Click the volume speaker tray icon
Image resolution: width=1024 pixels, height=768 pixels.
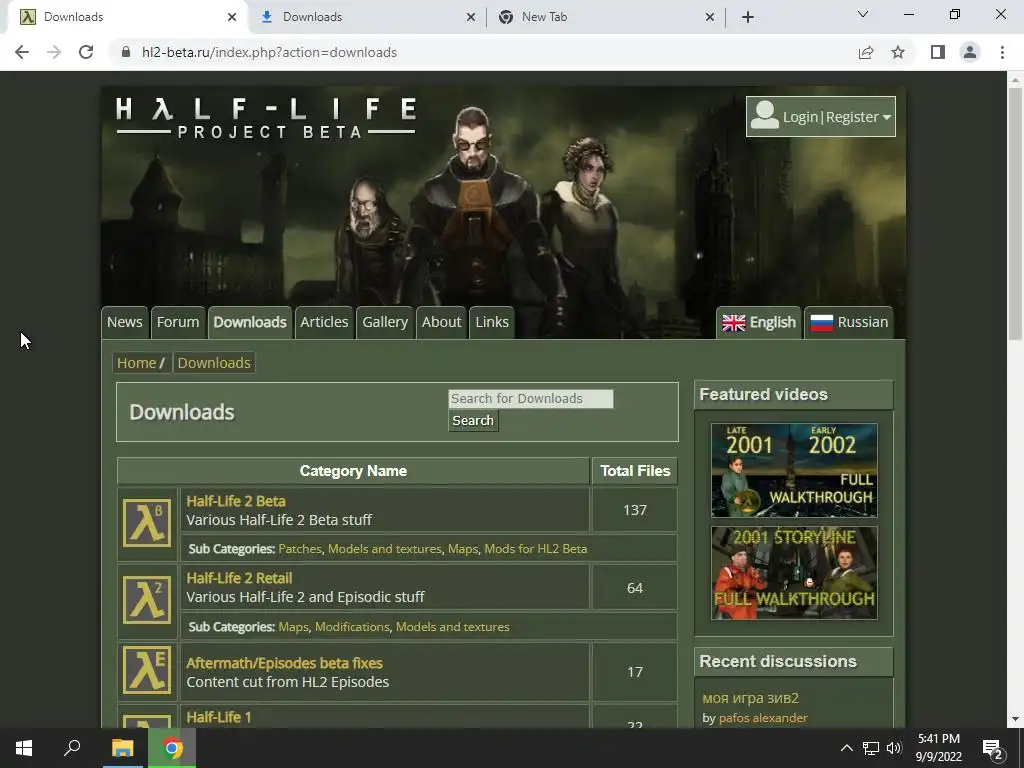pyautogui.click(x=894, y=748)
